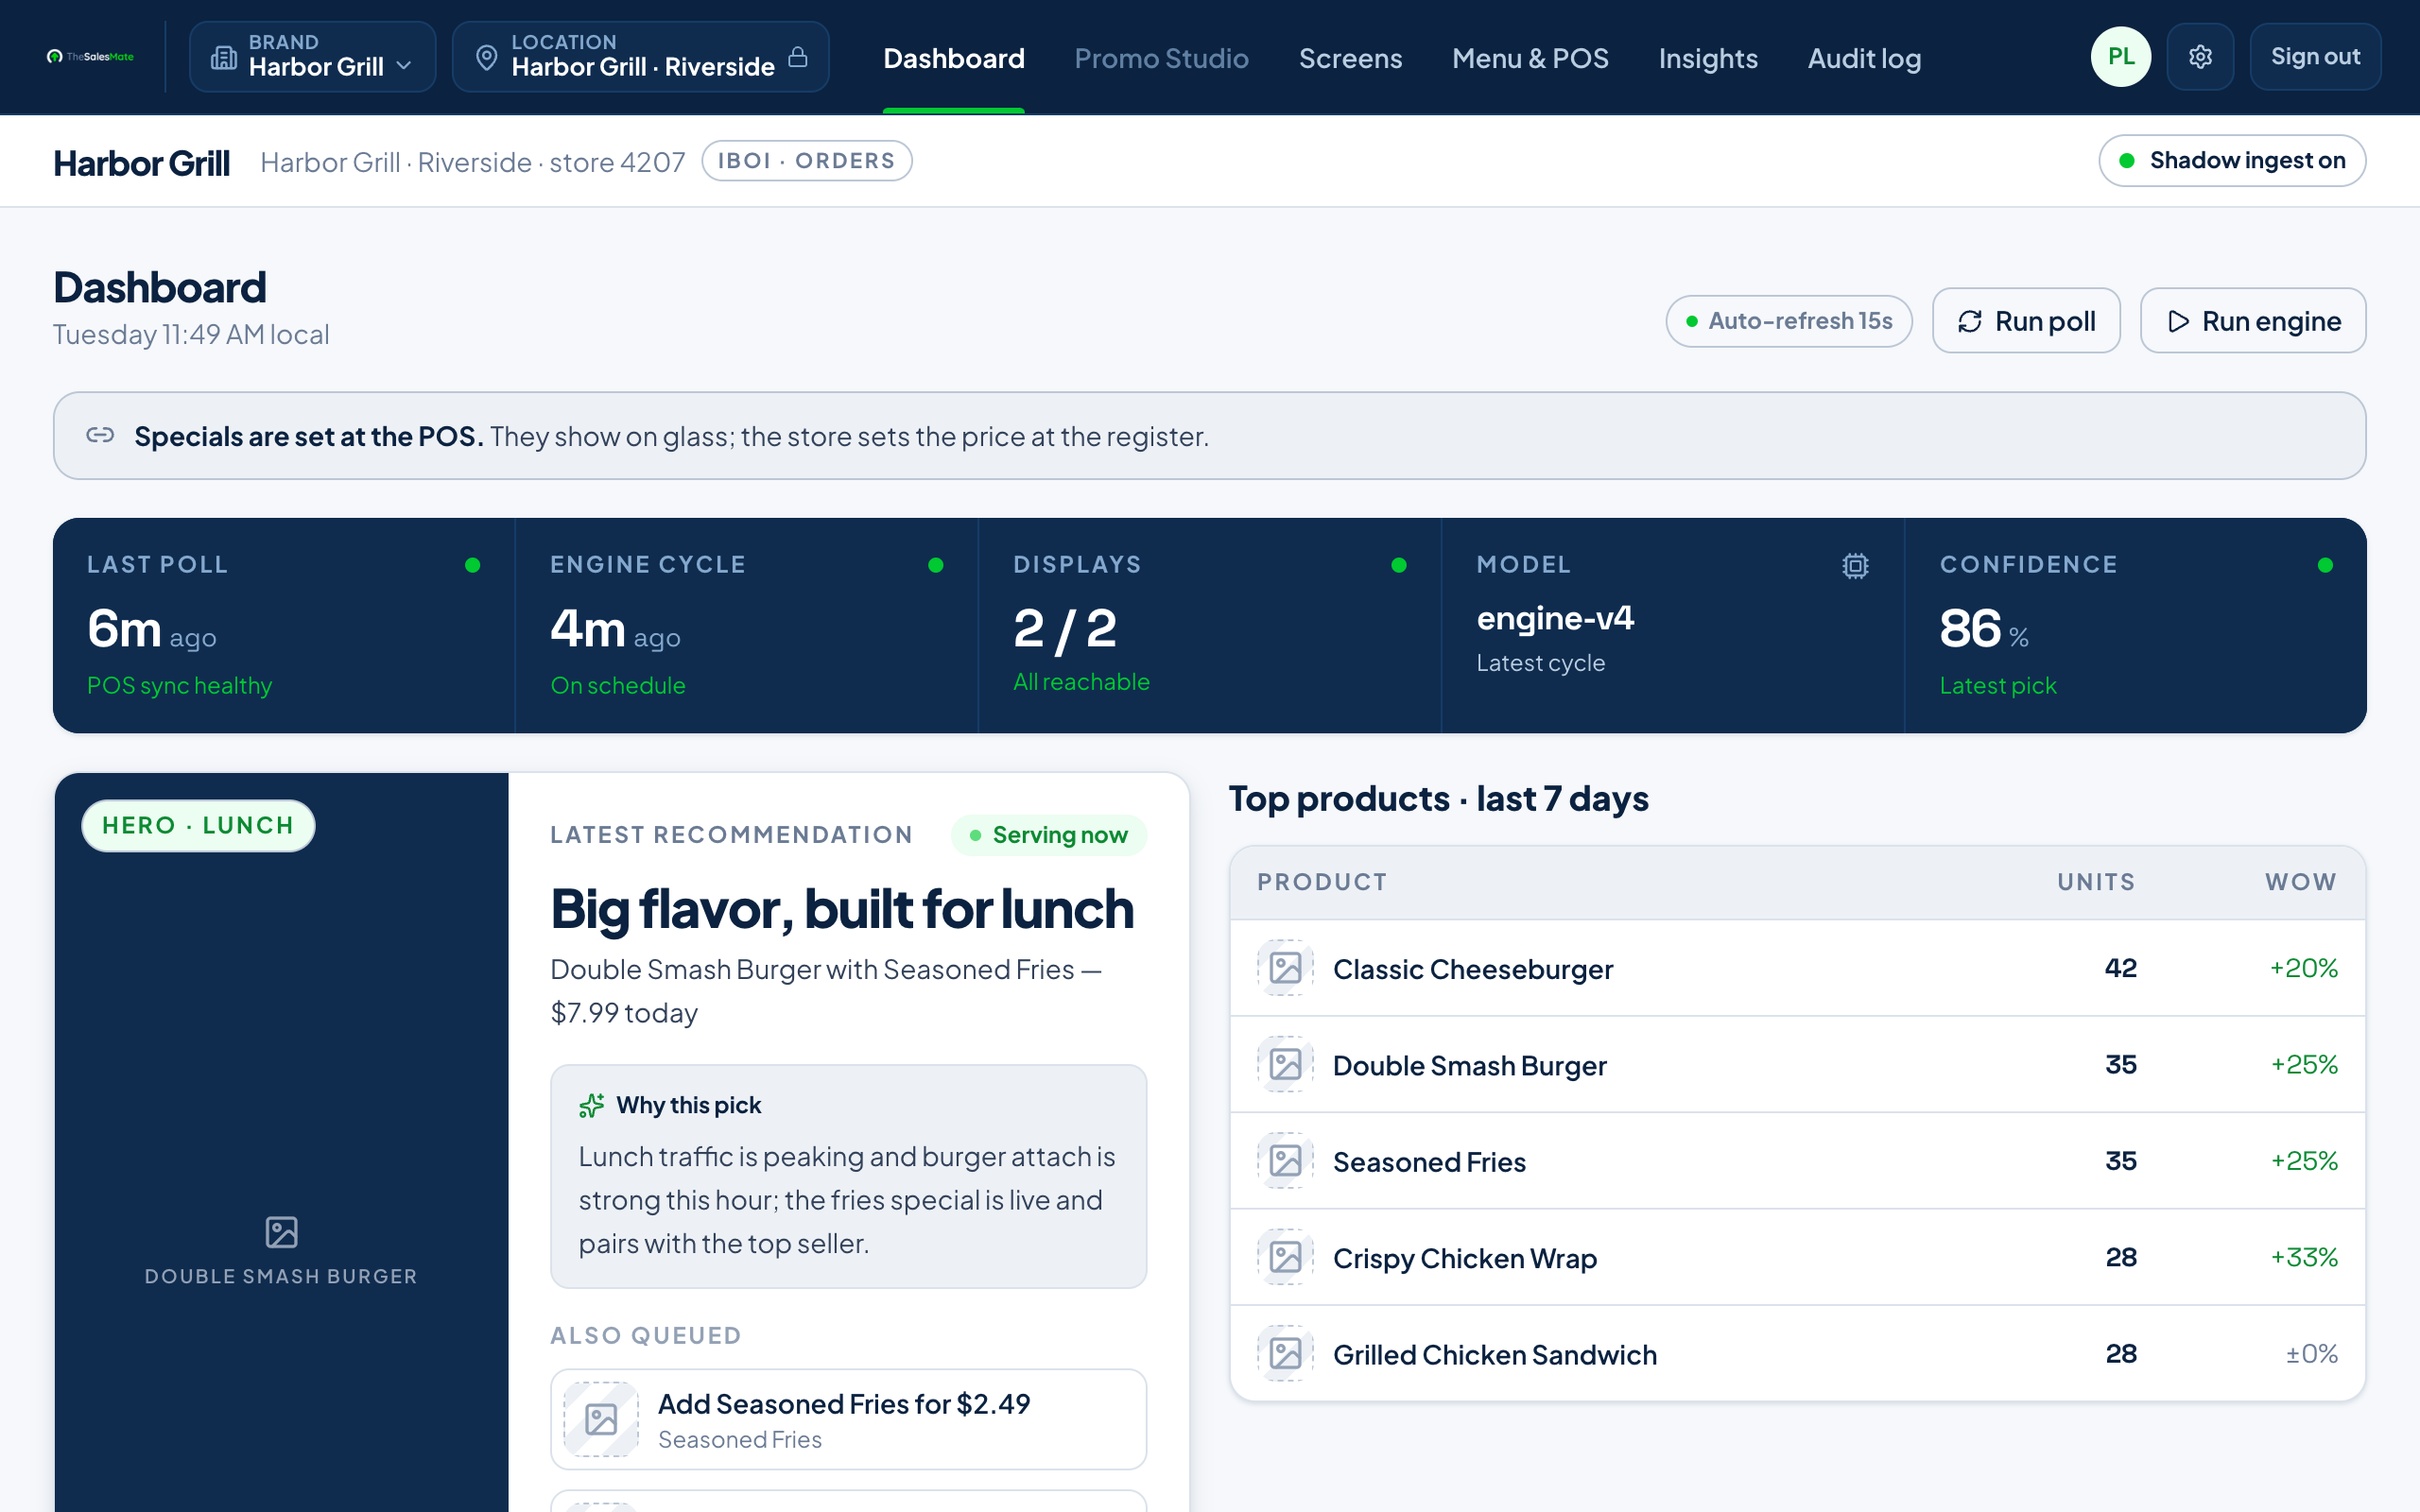Viewport: 2420px width, 1512px height.
Task: Click the ±0% WoW value
Action: 2311,1354
